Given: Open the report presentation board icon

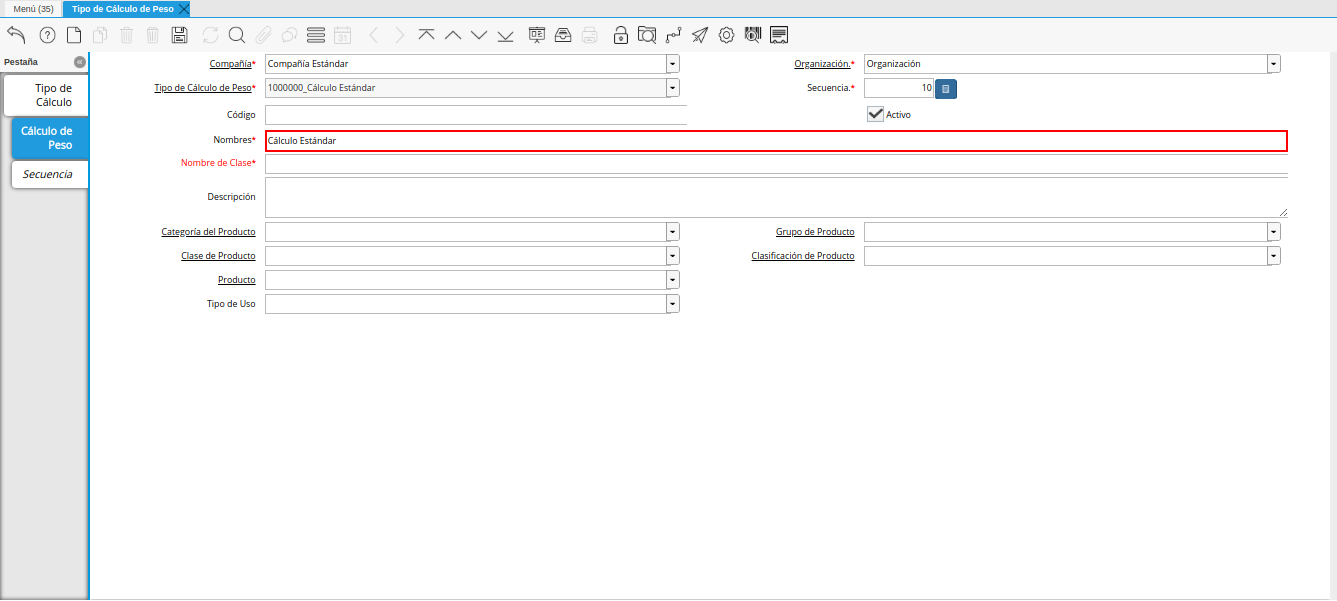Looking at the screenshot, I should (x=537, y=35).
